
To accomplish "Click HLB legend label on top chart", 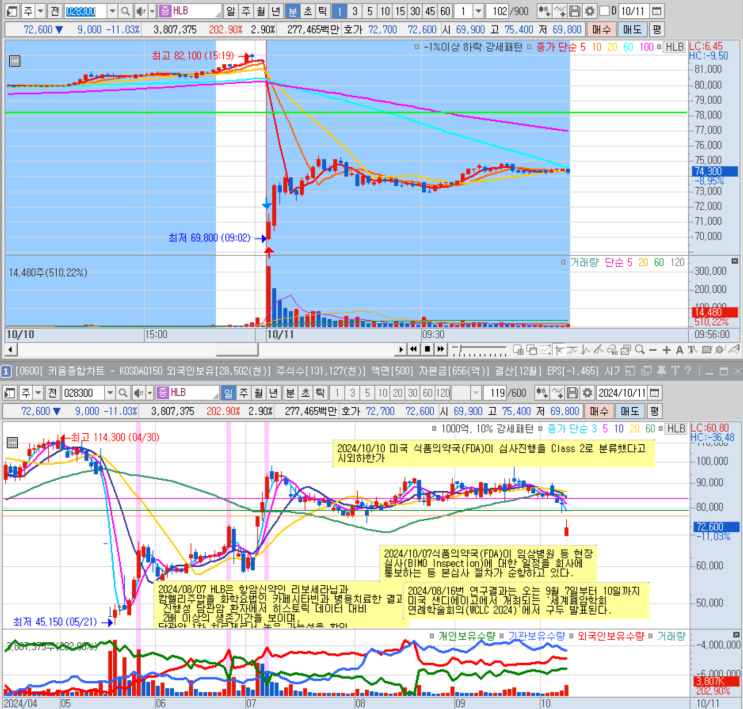I will pos(674,47).
